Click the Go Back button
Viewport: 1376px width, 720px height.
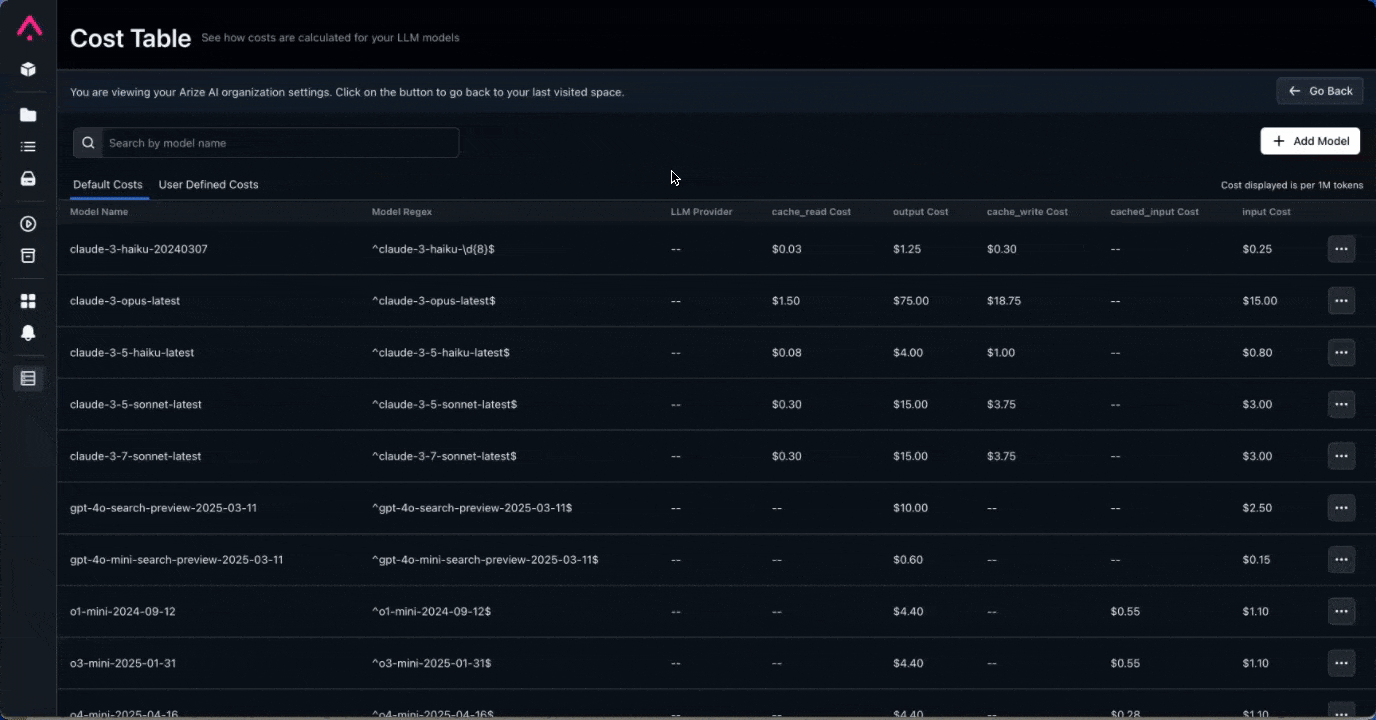point(1319,91)
